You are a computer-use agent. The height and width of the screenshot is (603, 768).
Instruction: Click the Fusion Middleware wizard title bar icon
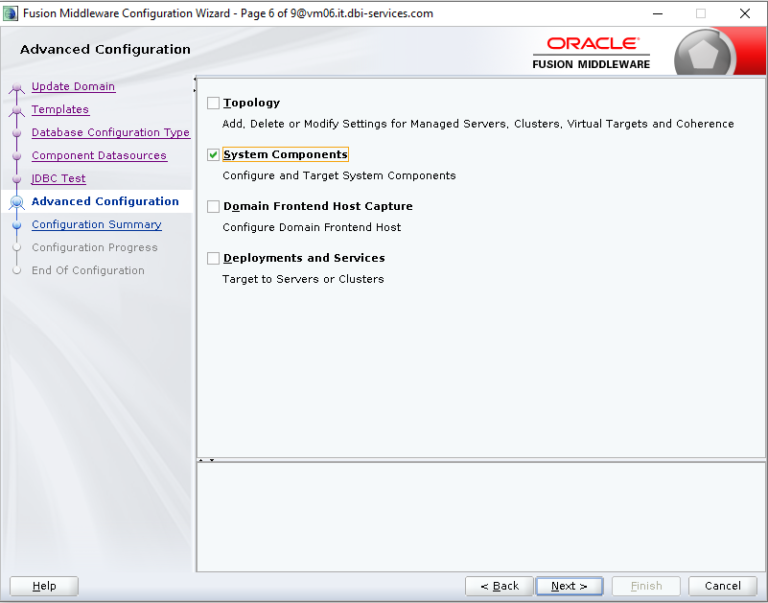(x=12, y=14)
